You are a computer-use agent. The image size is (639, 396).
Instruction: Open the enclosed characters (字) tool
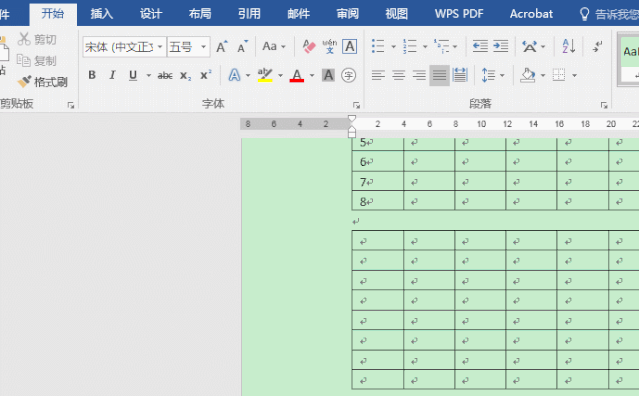[348, 75]
